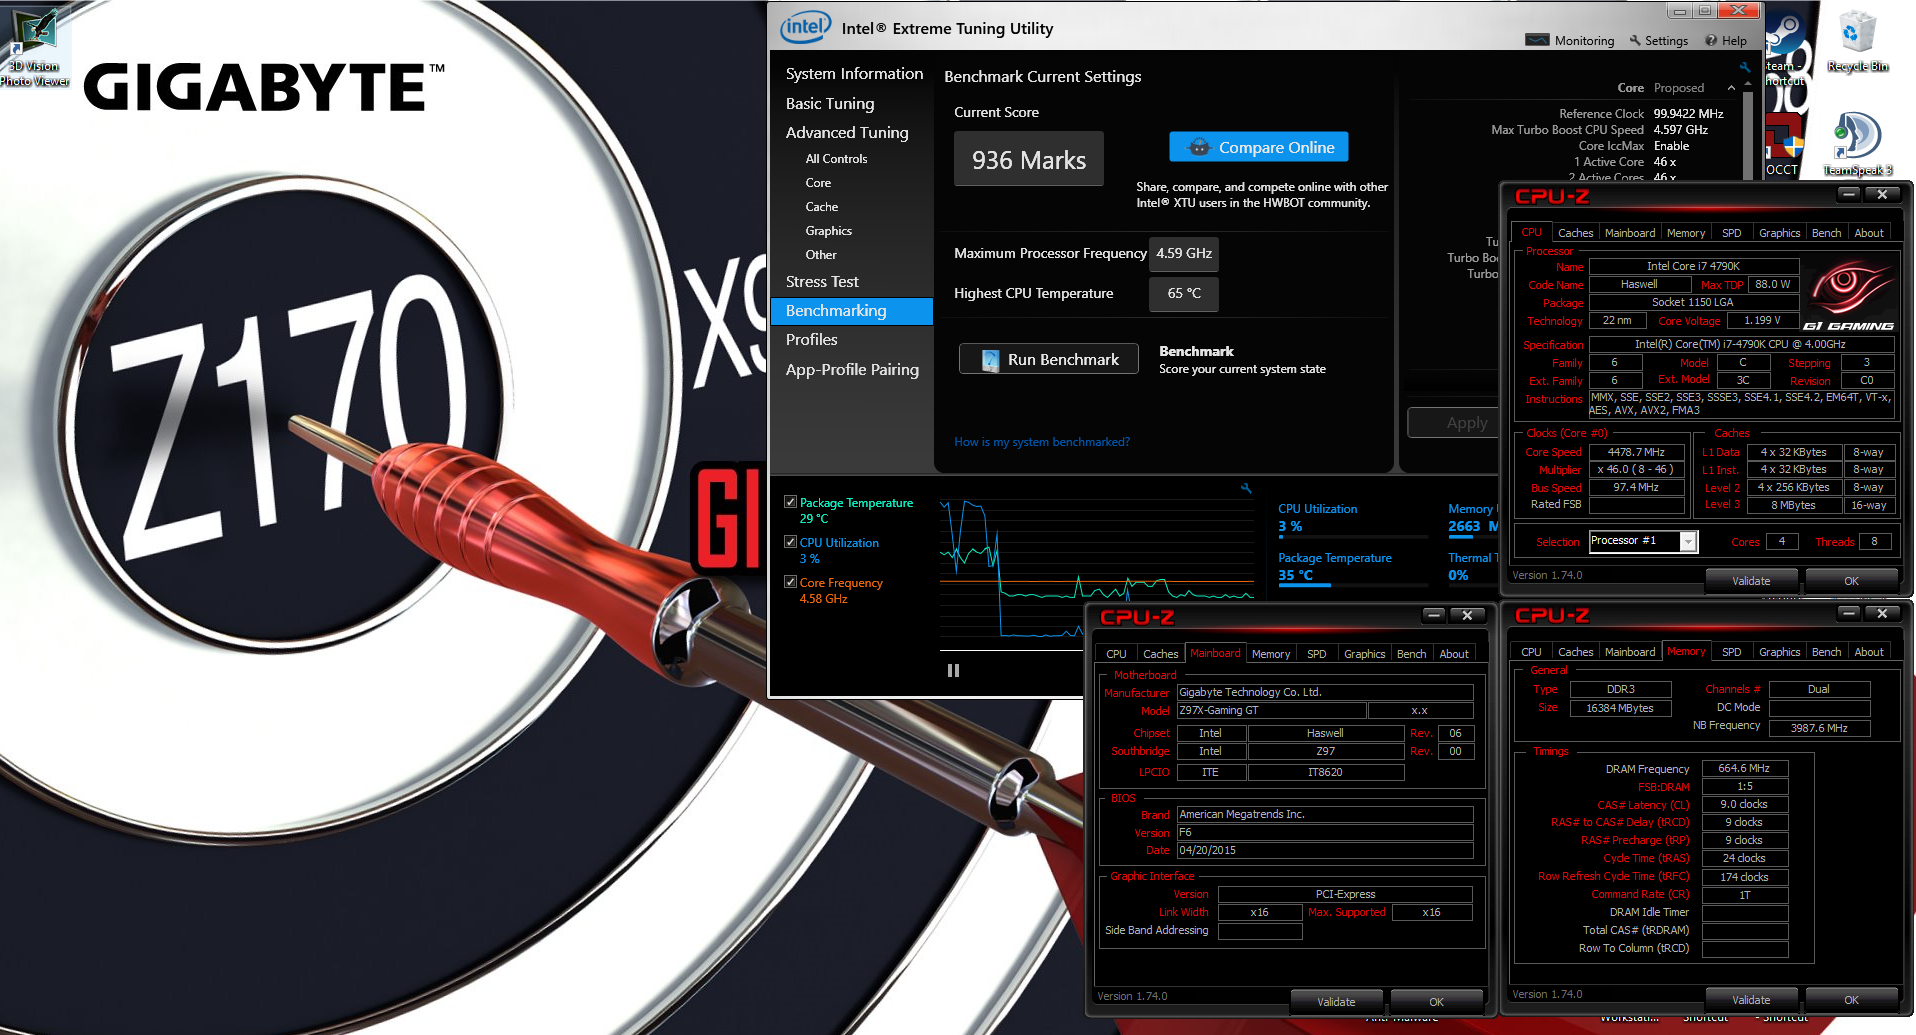Viewport: 1916px width, 1035px height.
Task: Open SPD tab in Memory CPU-Z window
Action: point(1731,651)
